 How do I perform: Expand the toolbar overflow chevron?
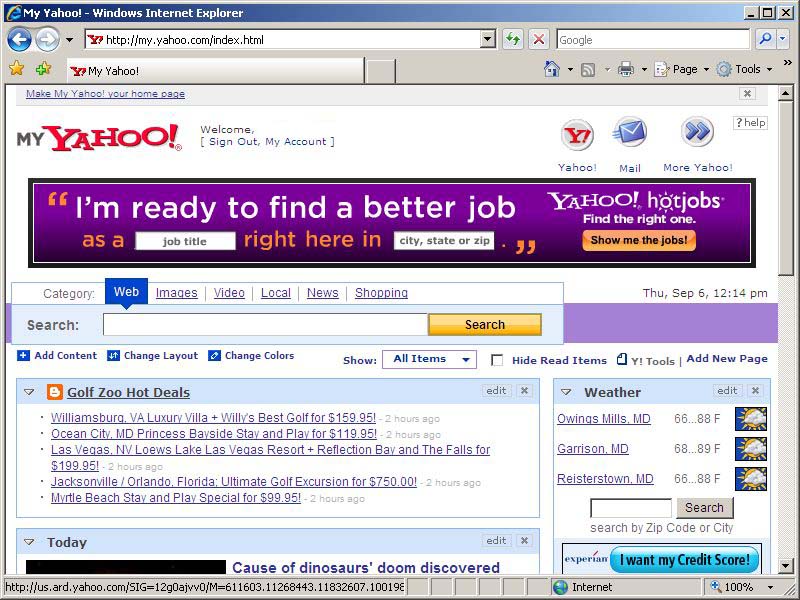pyautogui.click(x=787, y=63)
